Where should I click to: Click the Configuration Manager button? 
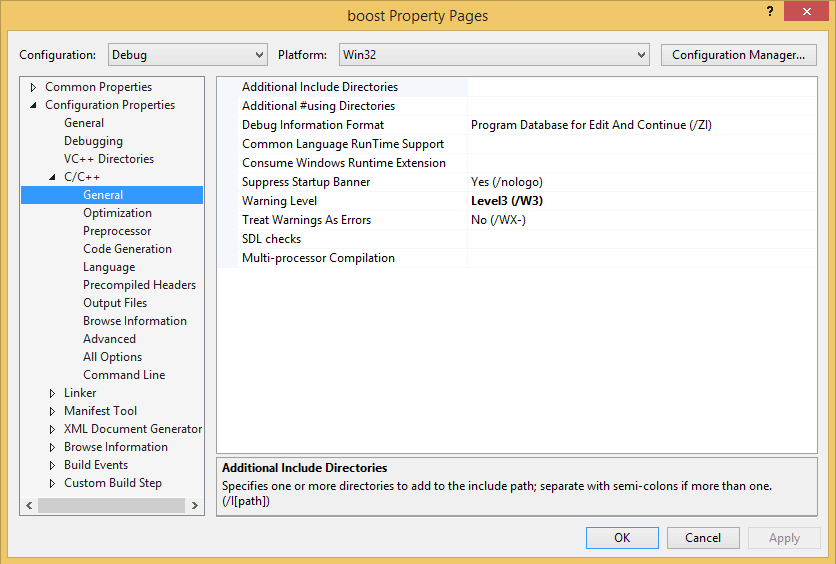pyautogui.click(x=738, y=55)
